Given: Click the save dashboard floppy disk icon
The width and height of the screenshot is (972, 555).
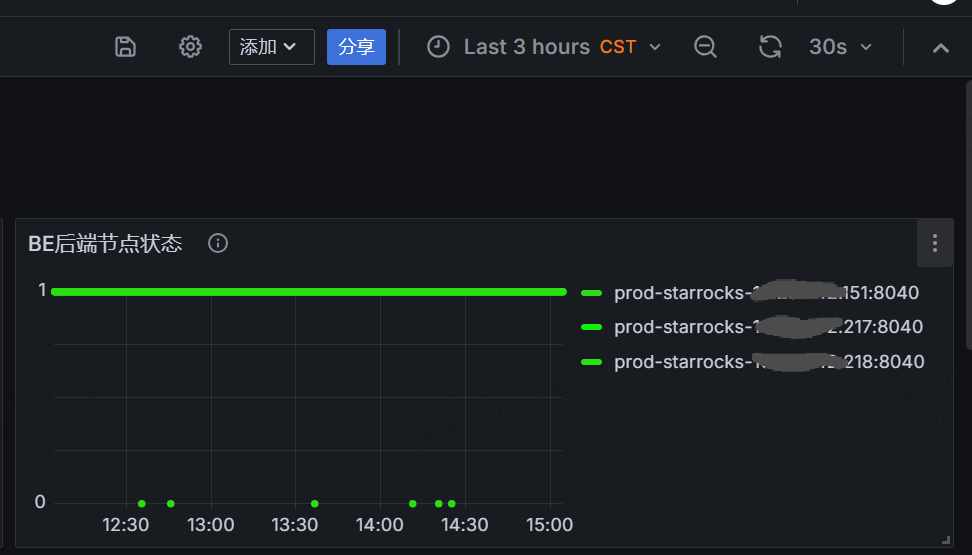Looking at the screenshot, I should (x=125, y=47).
